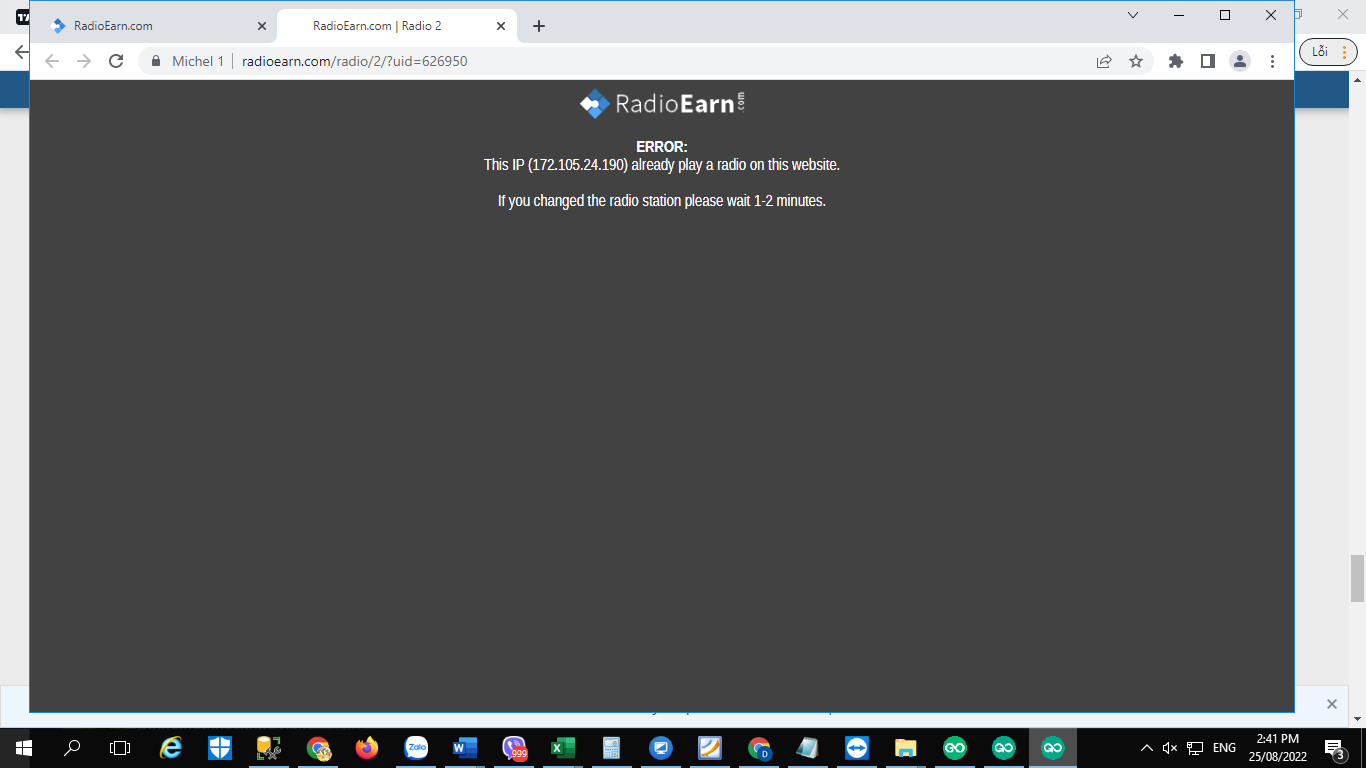
Task: Open a new browser tab
Action: click(539, 26)
